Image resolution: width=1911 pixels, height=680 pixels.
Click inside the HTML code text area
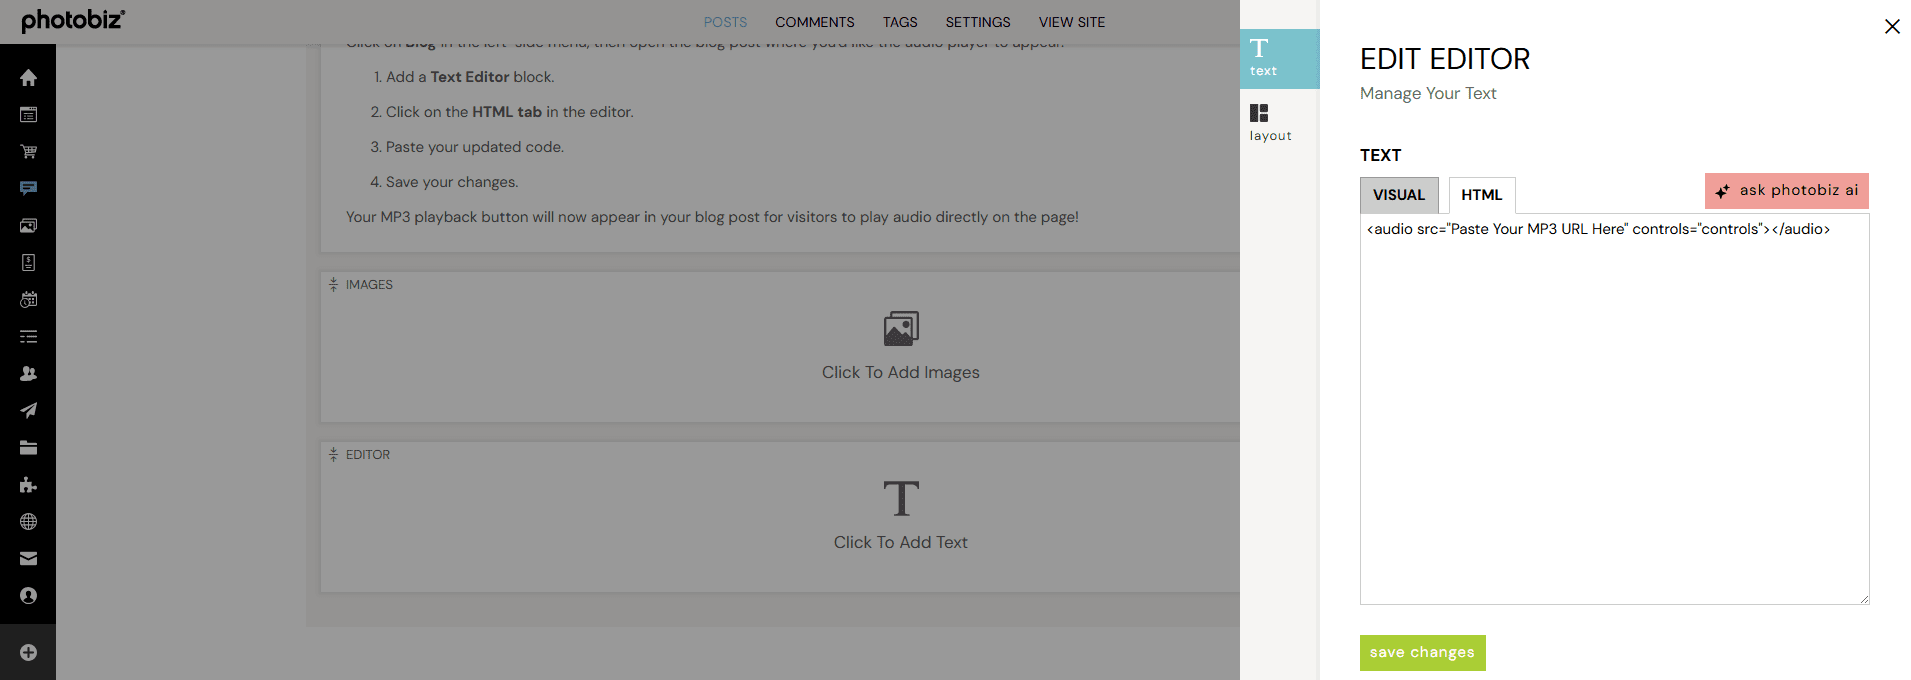pos(1614,409)
